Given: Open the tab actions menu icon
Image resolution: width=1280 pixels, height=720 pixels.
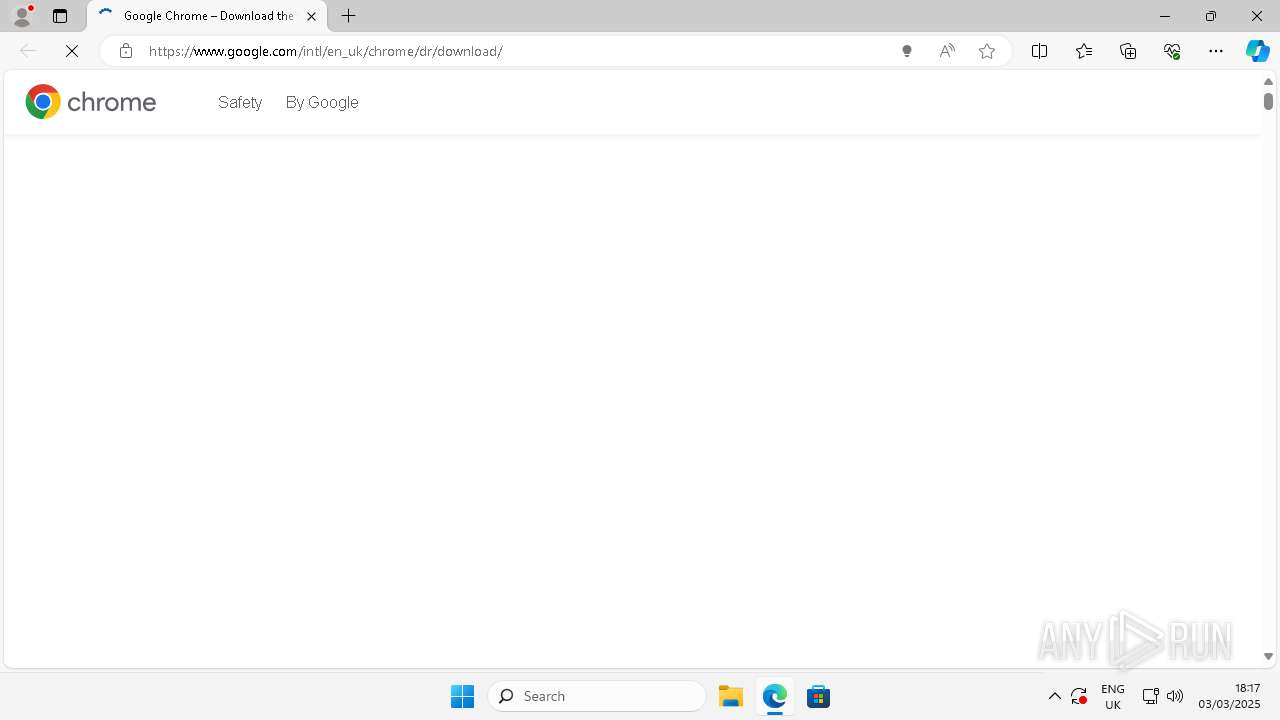Looking at the screenshot, I should coord(60,16).
